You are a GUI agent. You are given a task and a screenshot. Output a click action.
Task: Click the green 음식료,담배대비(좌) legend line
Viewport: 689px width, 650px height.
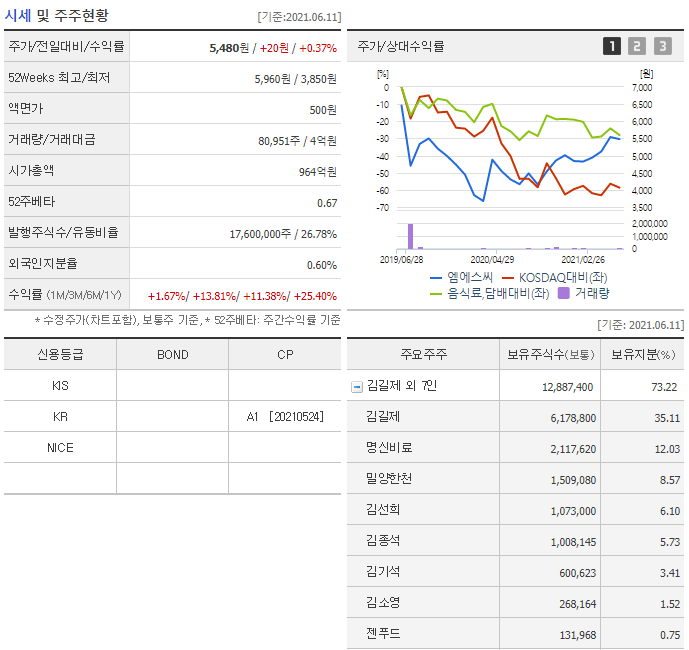435,294
